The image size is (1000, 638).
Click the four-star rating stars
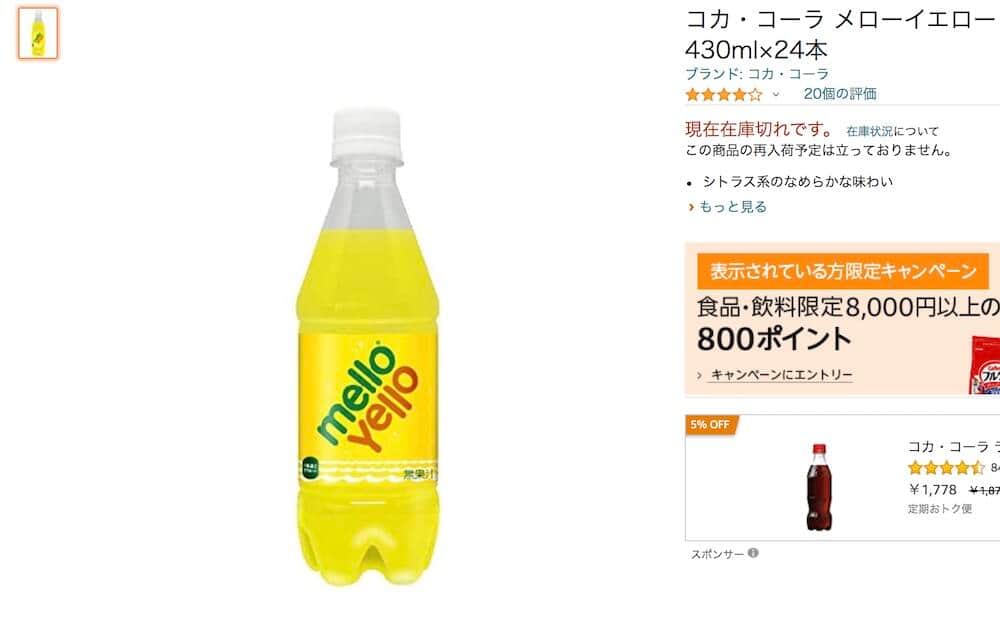(x=724, y=95)
